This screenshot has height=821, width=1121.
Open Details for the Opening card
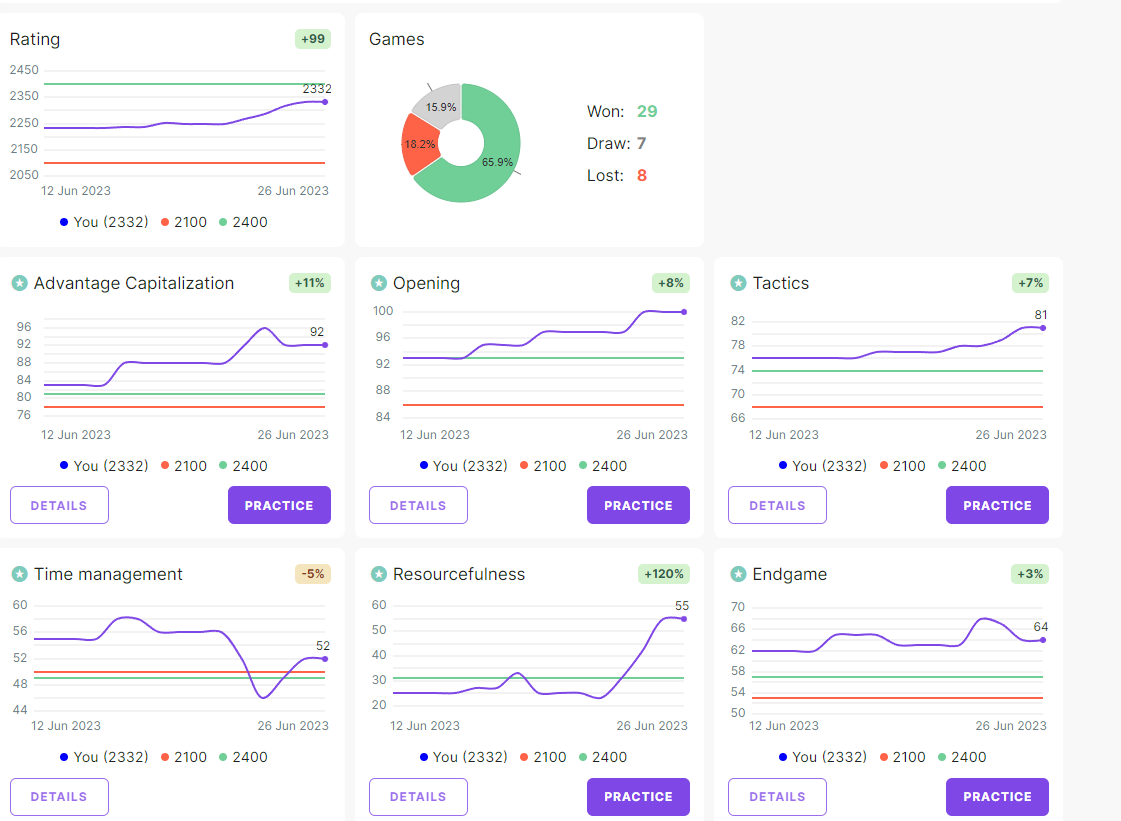coord(418,505)
